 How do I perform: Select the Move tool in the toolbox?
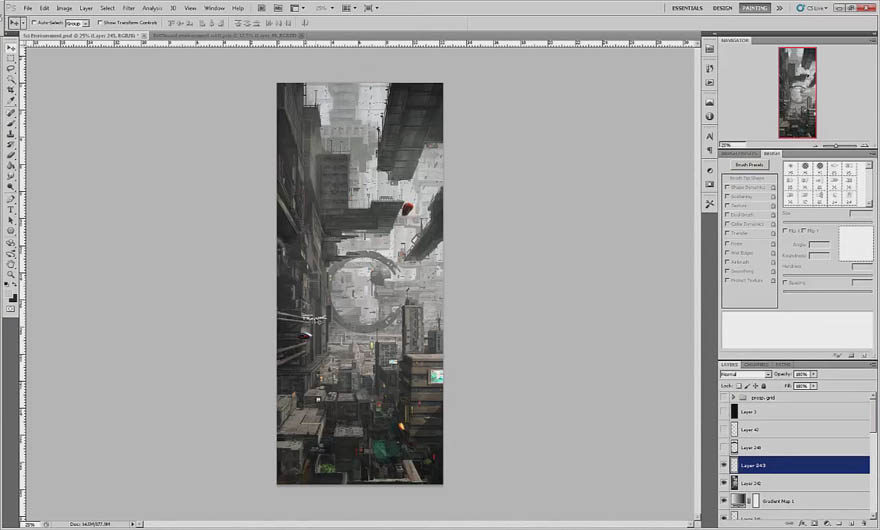pos(11,49)
